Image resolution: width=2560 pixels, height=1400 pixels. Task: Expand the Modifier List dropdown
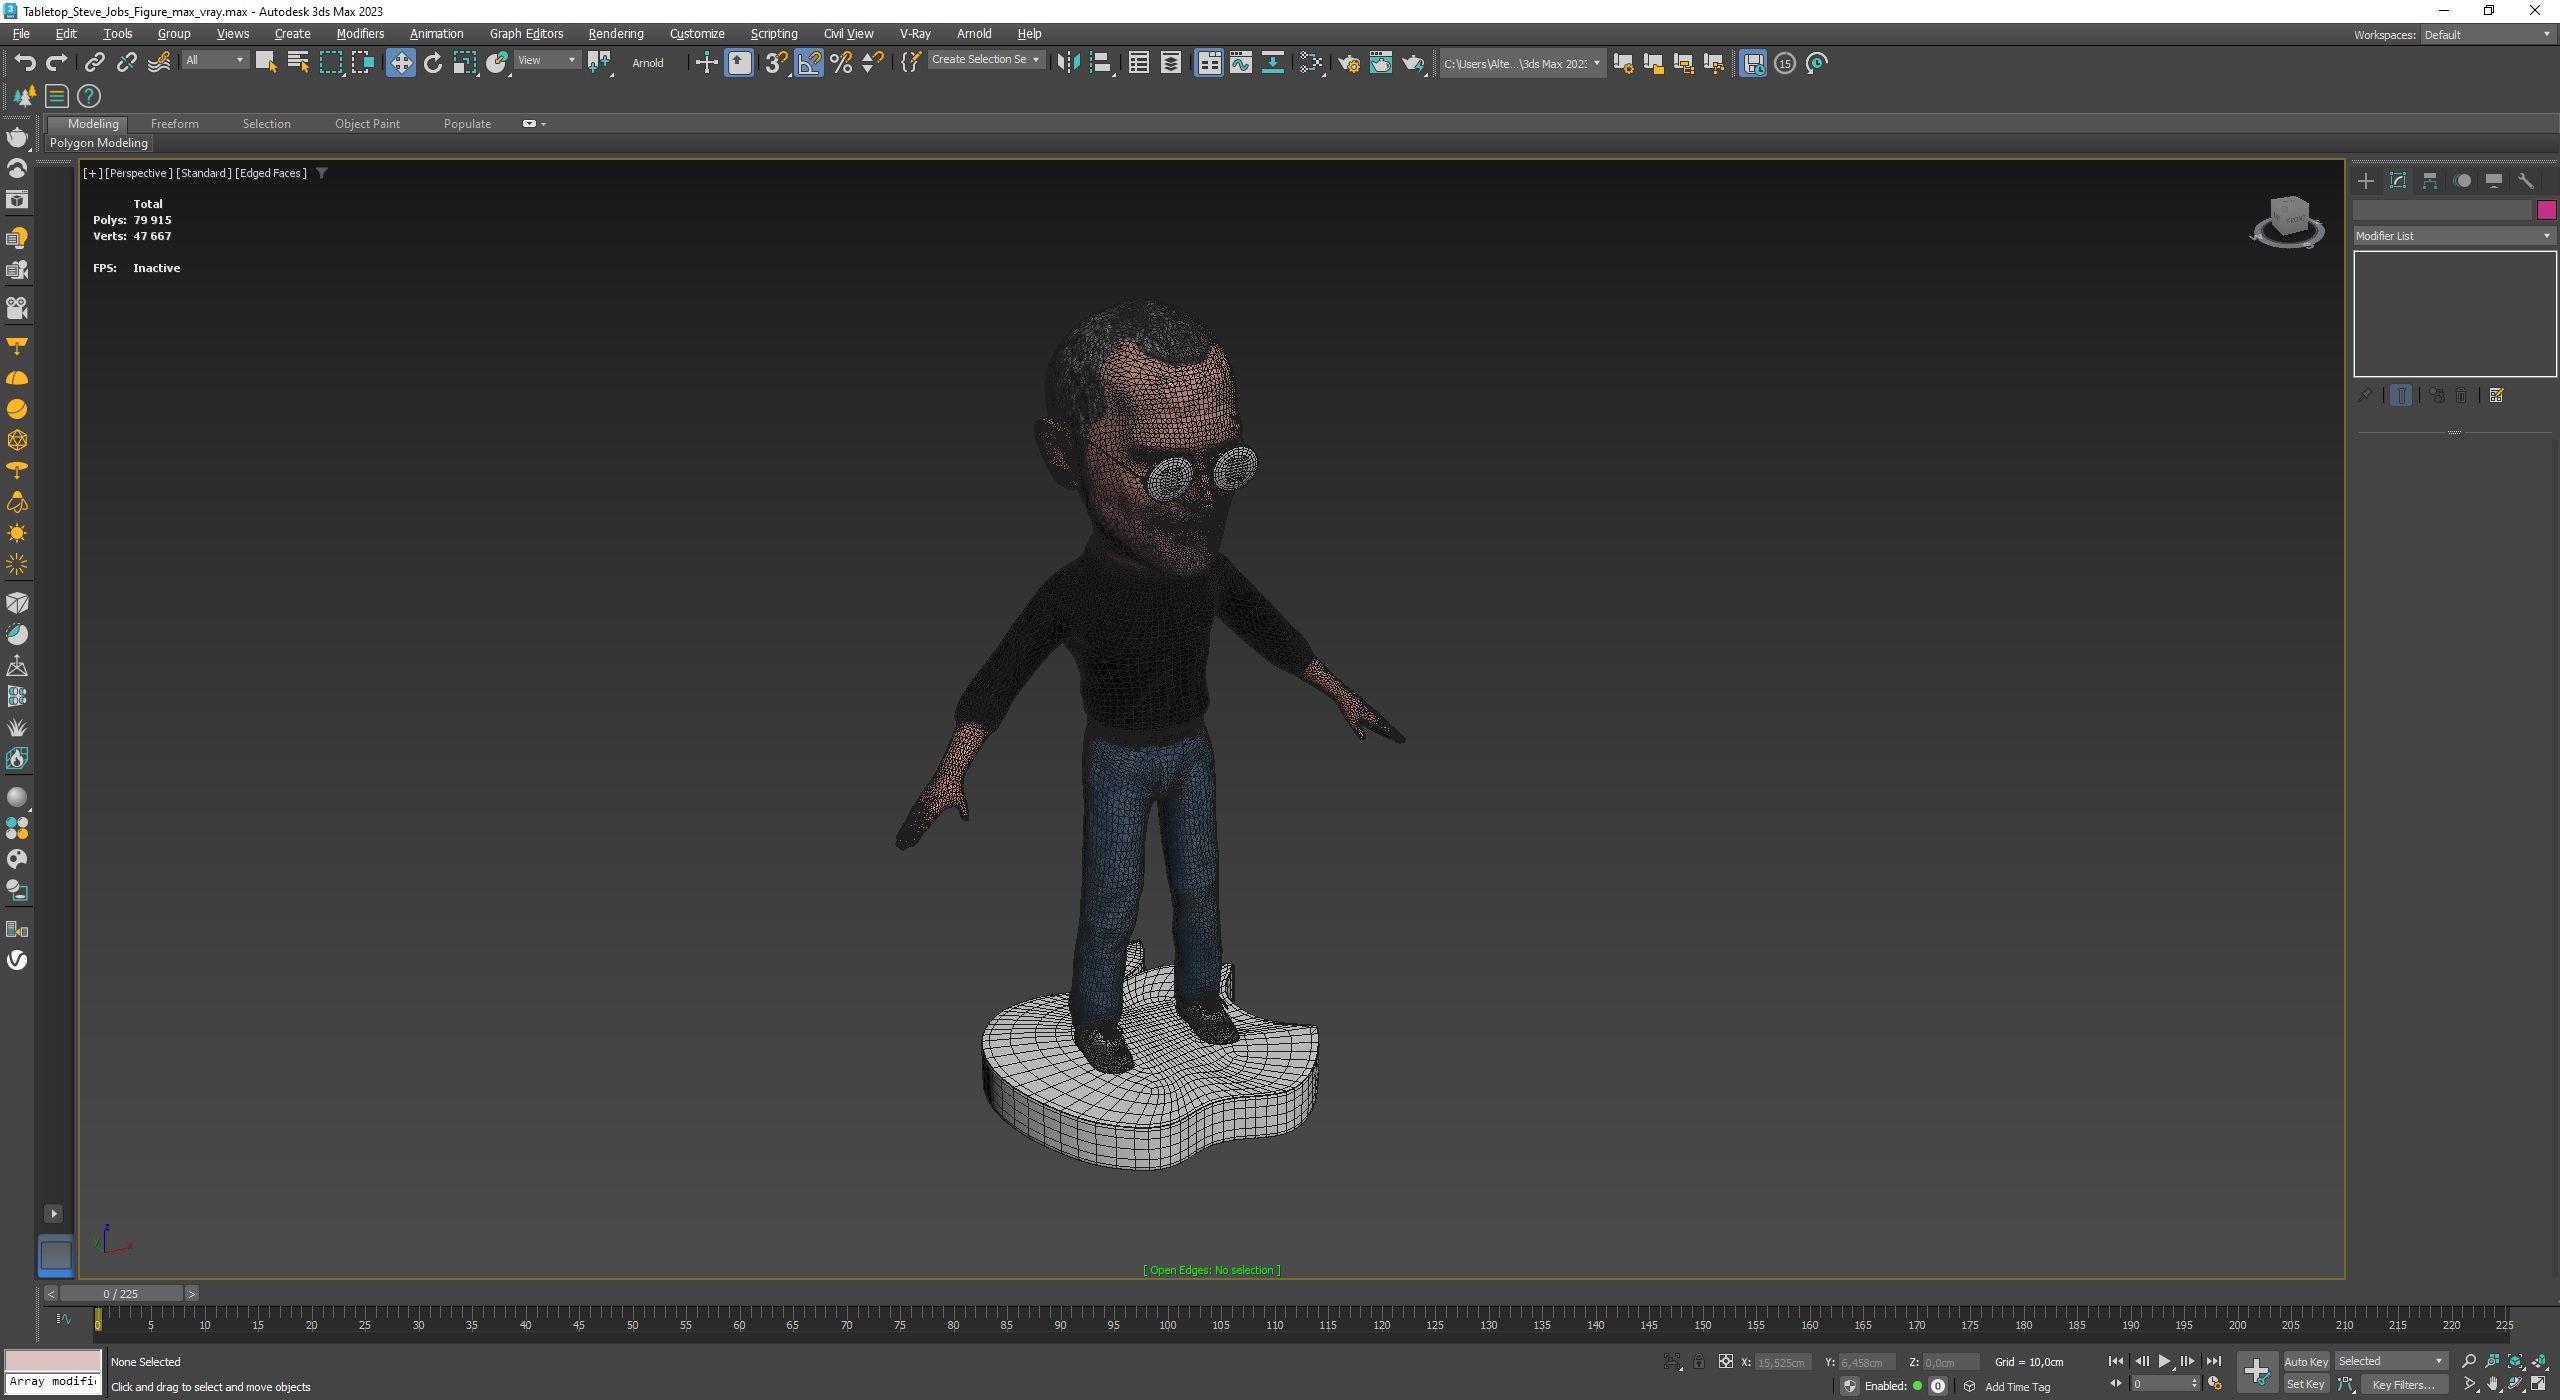2454,236
